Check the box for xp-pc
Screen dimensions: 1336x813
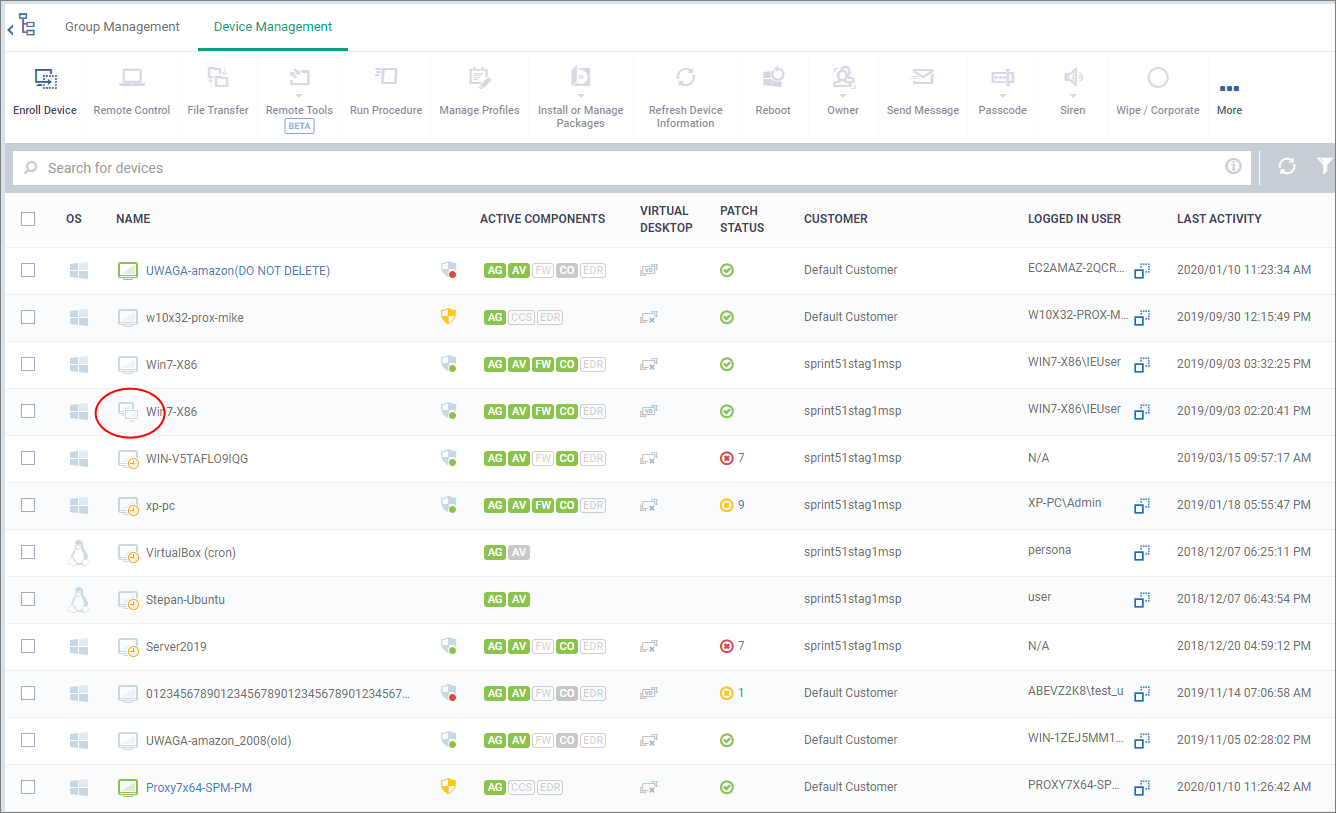point(28,505)
